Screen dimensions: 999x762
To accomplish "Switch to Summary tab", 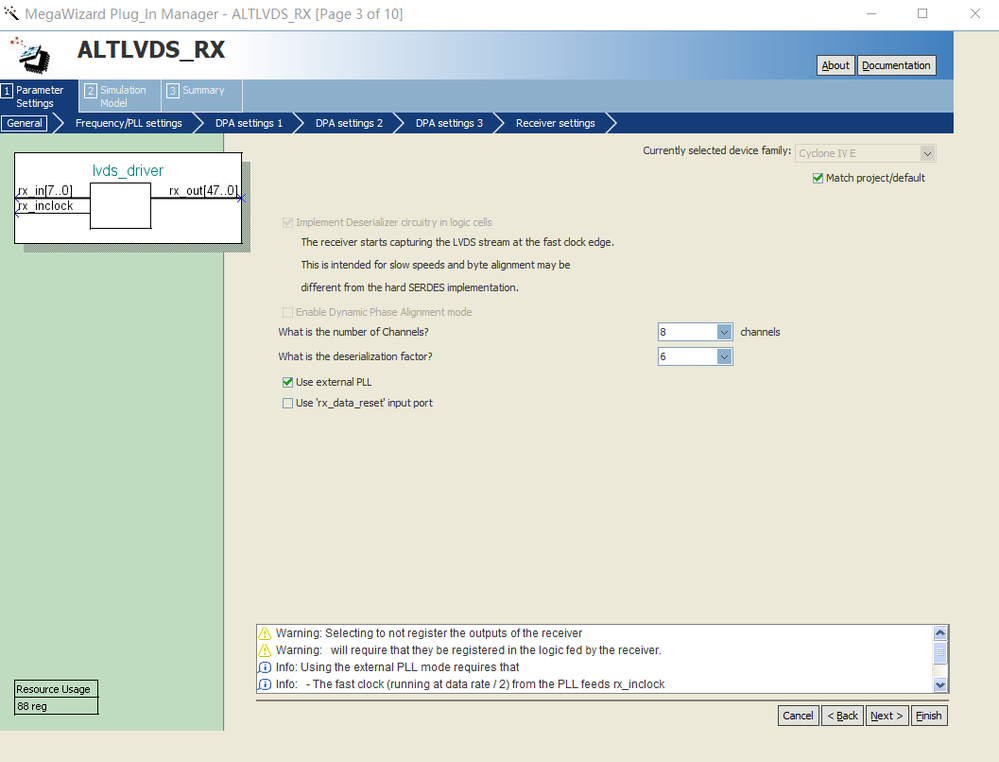I will click(x=203, y=96).
